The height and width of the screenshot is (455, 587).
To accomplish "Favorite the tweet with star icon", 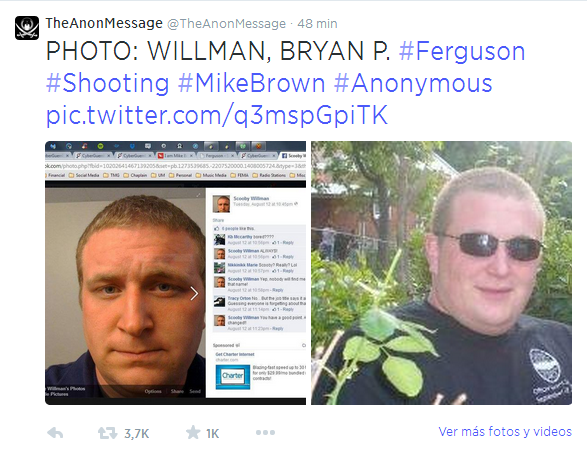I will pyautogui.click(x=193, y=433).
